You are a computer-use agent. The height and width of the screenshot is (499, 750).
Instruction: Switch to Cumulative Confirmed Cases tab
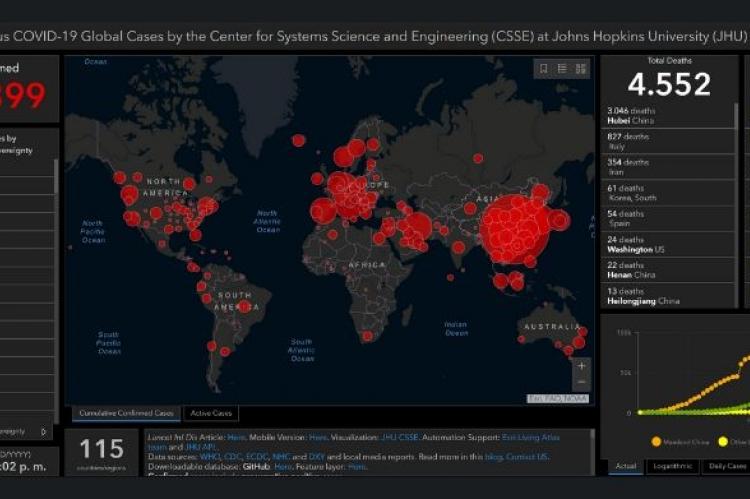pyautogui.click(x=126, y=413)
